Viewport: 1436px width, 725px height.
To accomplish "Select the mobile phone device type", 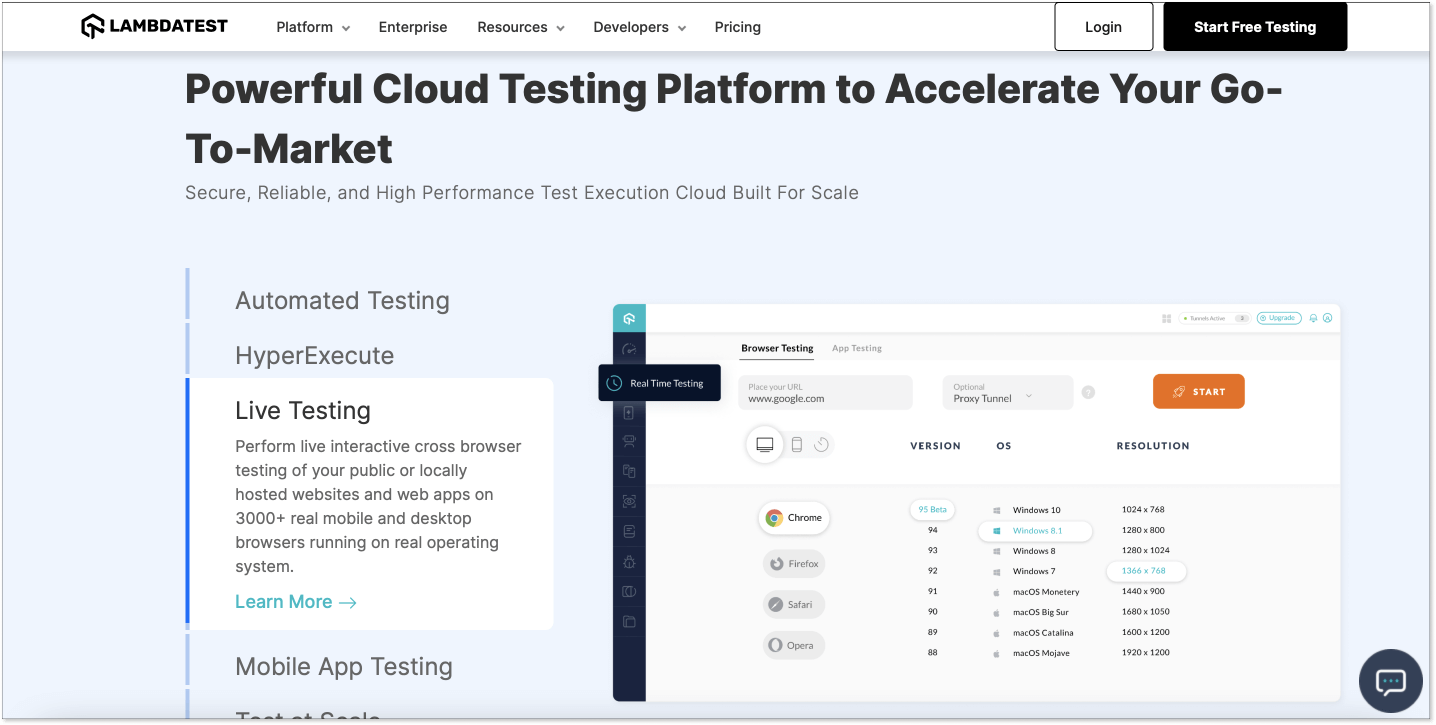I will (x=797, y=445).
